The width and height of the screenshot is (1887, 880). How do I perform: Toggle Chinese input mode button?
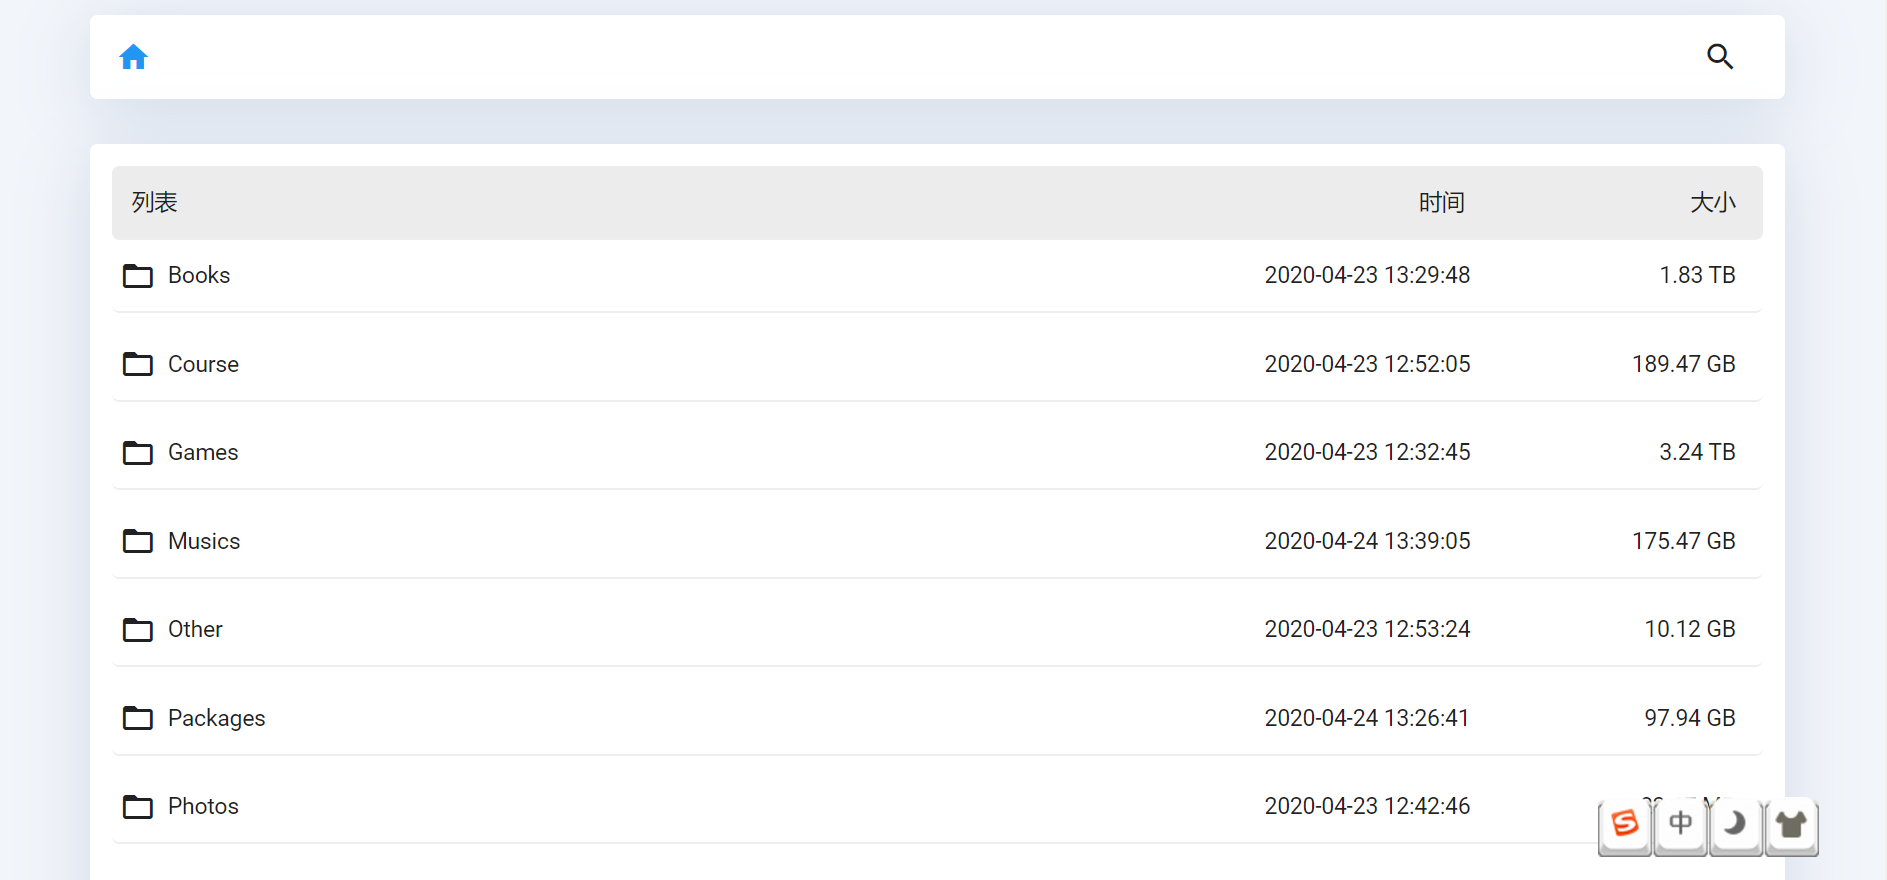coord(1681,824)
